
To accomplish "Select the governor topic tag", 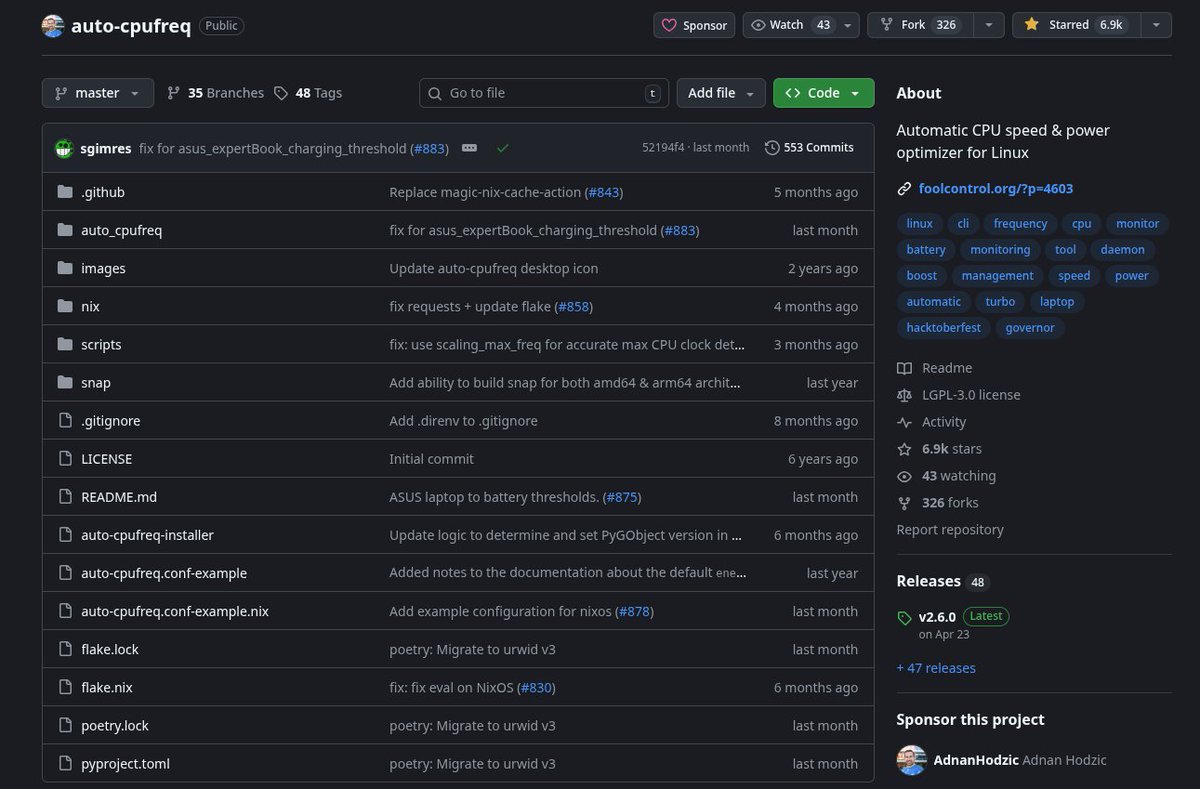I will pyautogui.click(x=1030, y=328).
